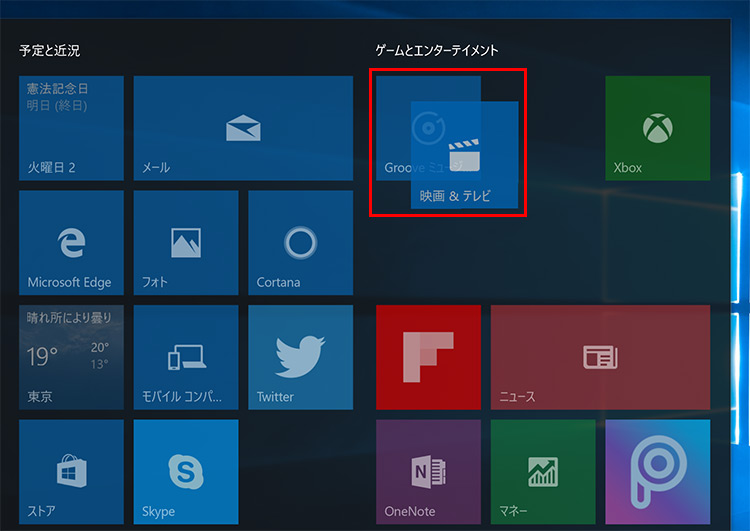Image resolution: width=750 pixels, height=531 pixels.
Task: Launch the モバイル コンパニオン tile
Action: point(186,357)
